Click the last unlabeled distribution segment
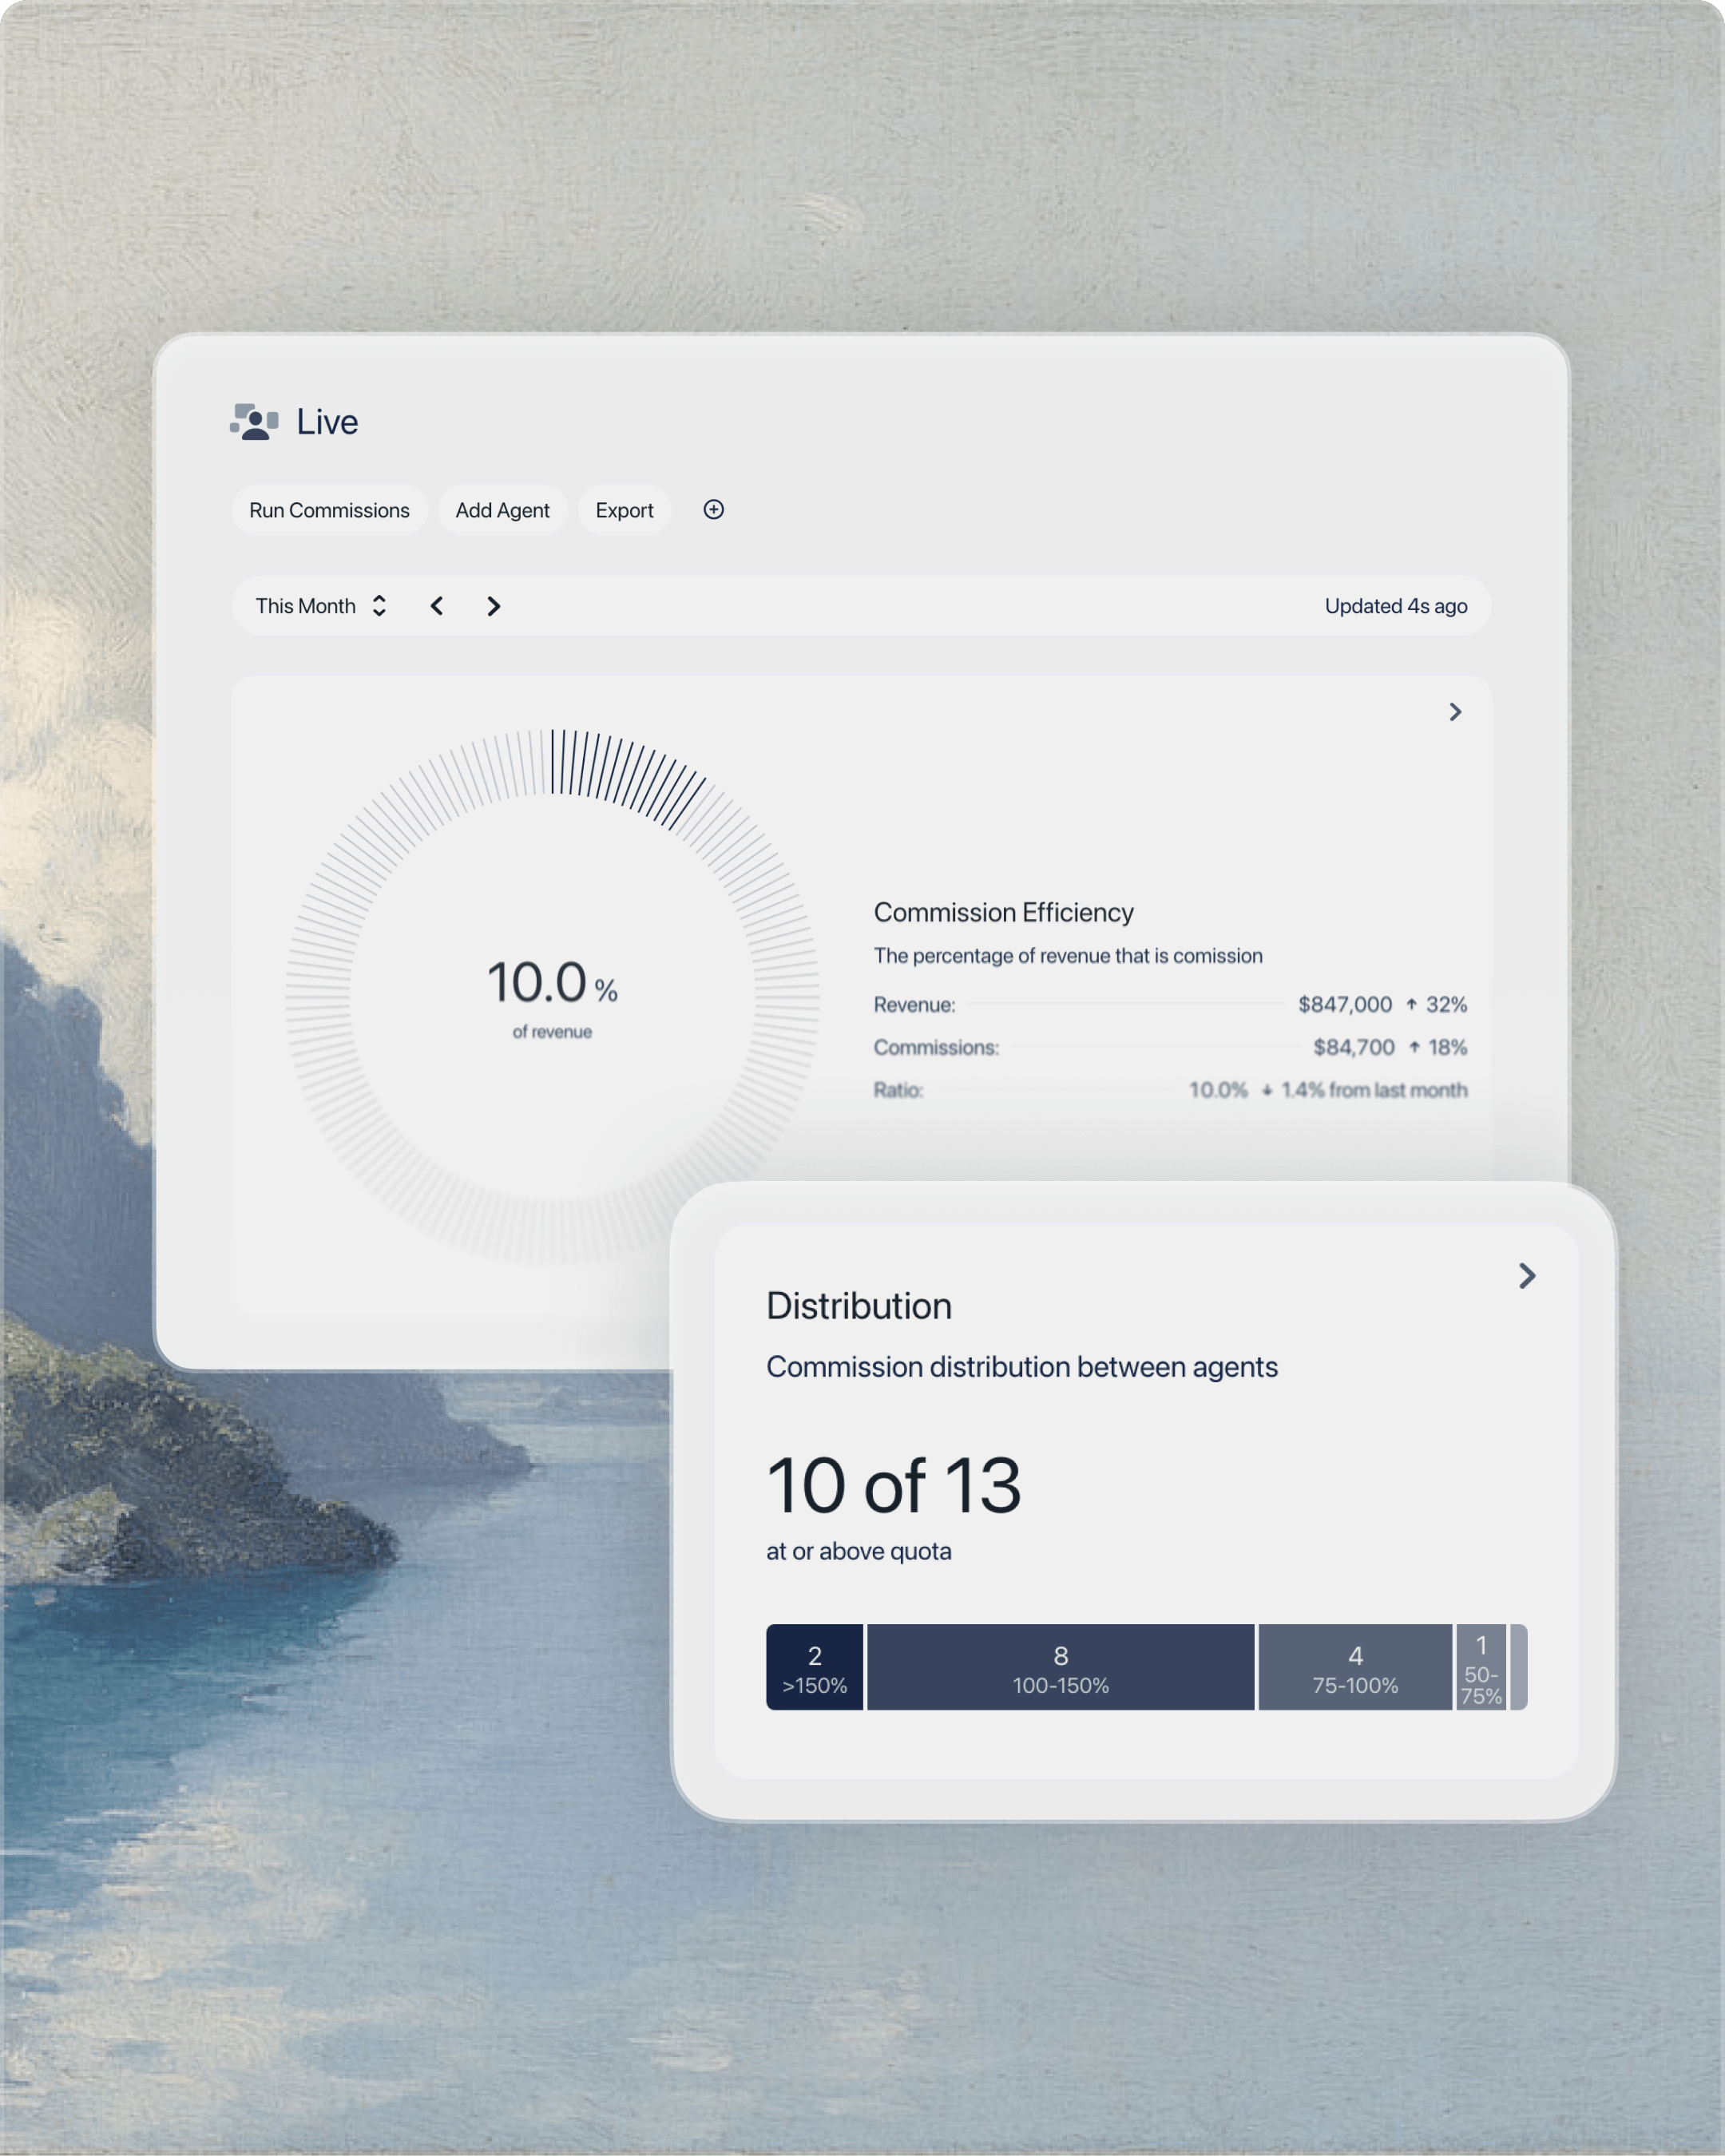The image size is (1725, 2156). (x=1518, y=1668)
